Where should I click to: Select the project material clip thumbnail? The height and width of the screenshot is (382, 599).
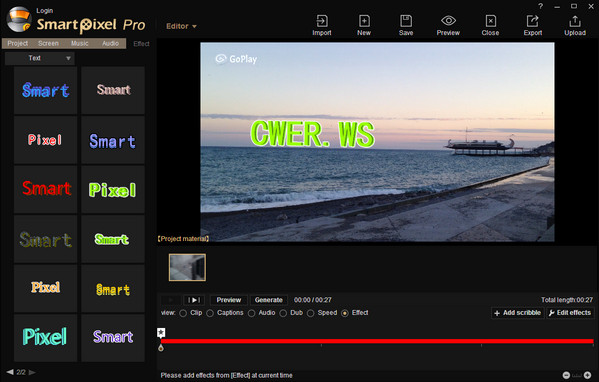(x=187, y=267)
